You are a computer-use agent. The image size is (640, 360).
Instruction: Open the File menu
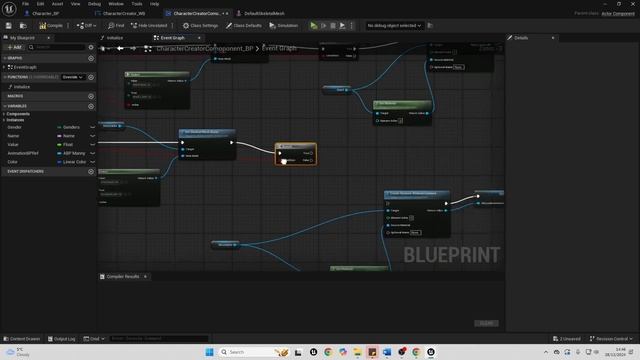(25, 4)
